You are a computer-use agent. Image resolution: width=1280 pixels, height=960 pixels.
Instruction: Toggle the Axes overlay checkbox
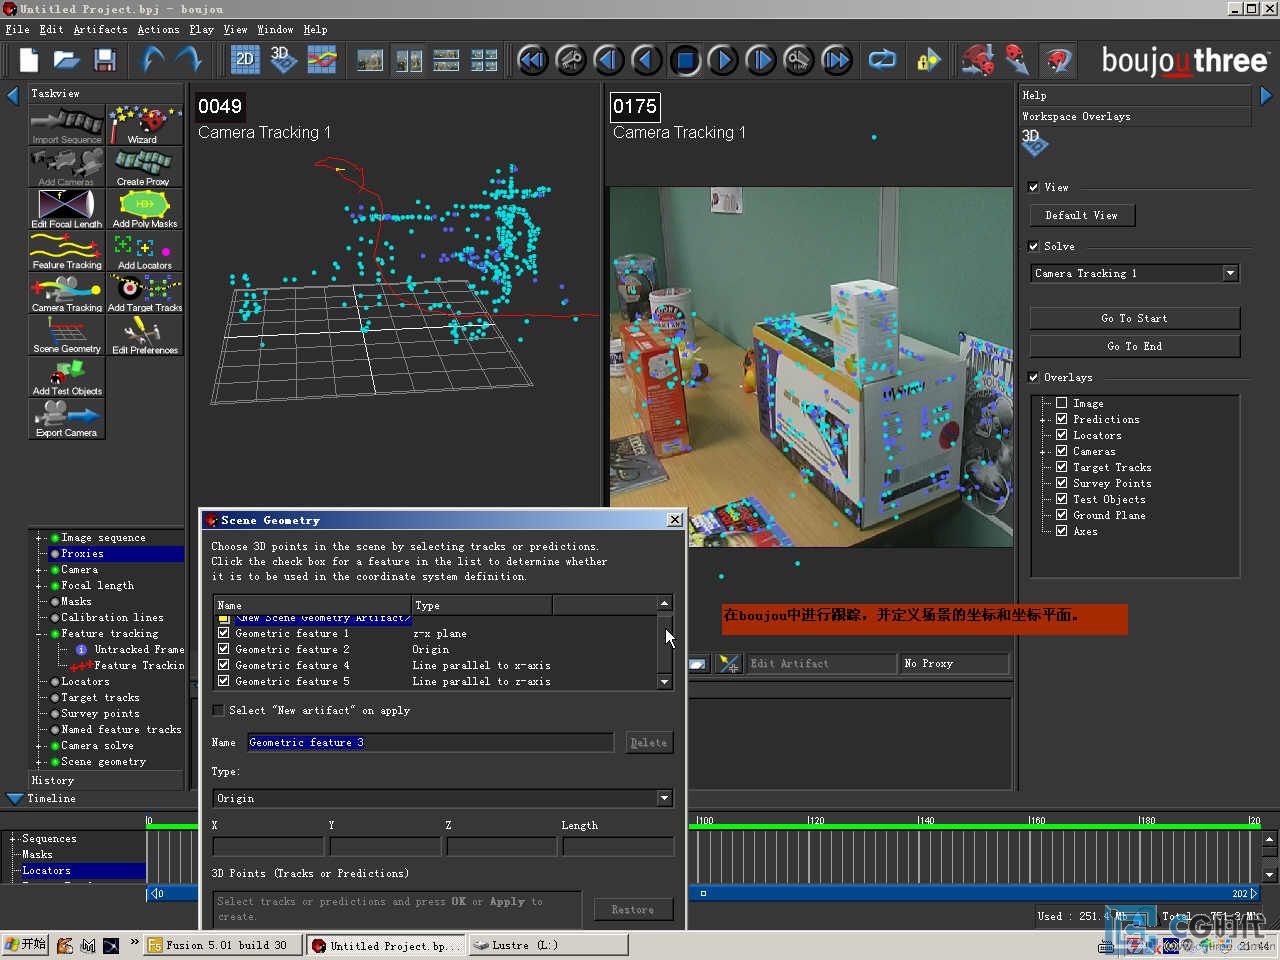[1062, 531]
